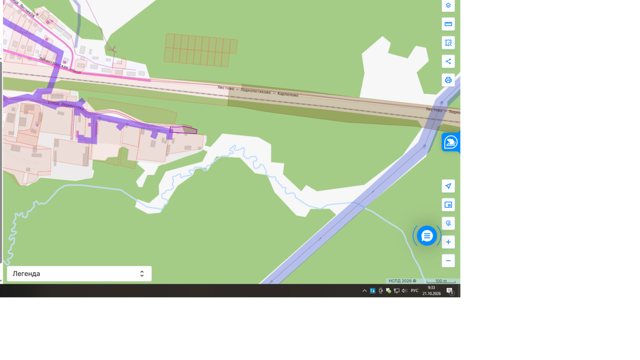This screenshot has width=640, height=360.
Task: Click the blue tray application icon
Action: [x=373, y=291]
